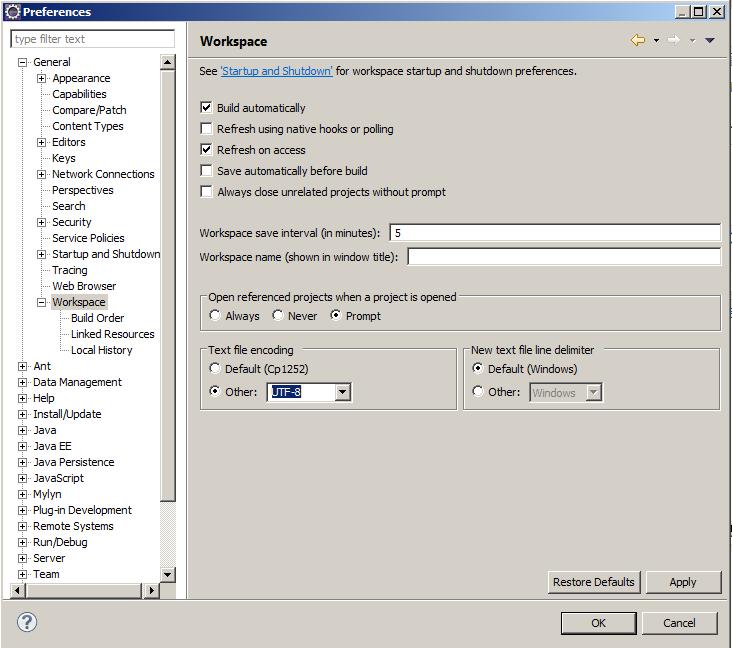The height and width of the screenshot is (648, 732).
Task: Open the view menu triangle in the Workspace header
Action: pos(710,41)
